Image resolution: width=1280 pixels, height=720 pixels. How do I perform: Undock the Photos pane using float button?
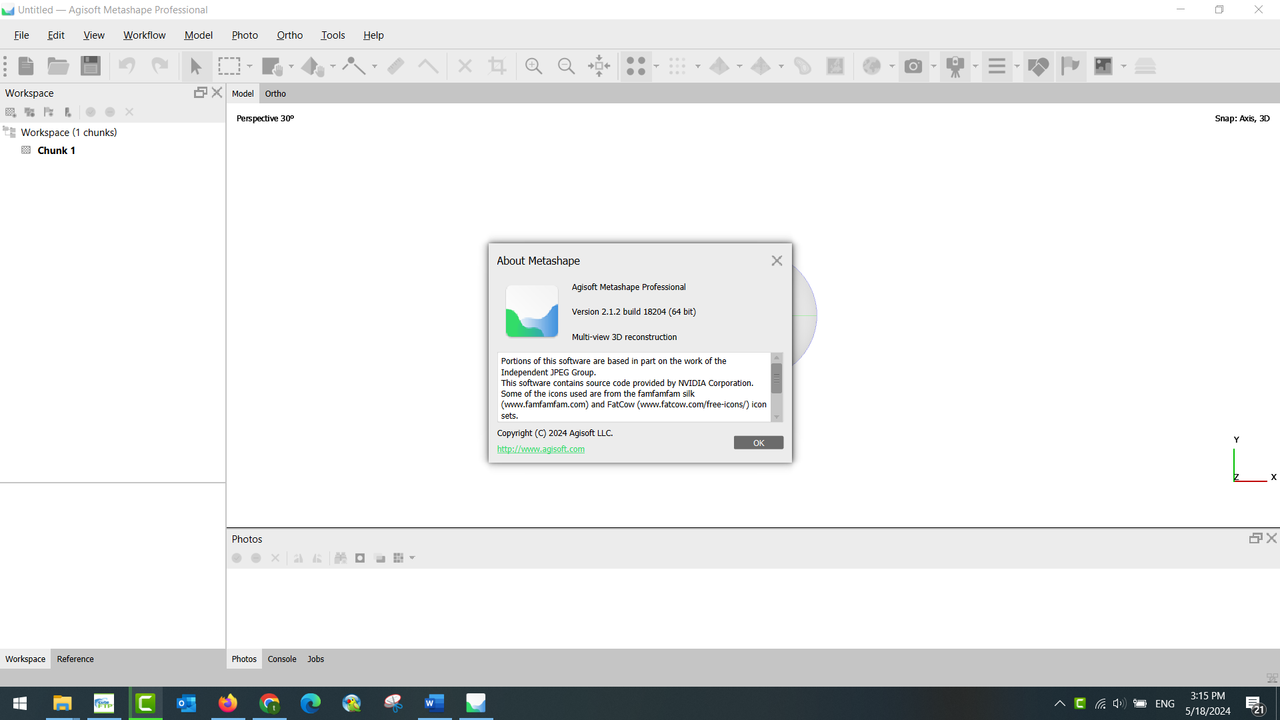click(1256, 538)
